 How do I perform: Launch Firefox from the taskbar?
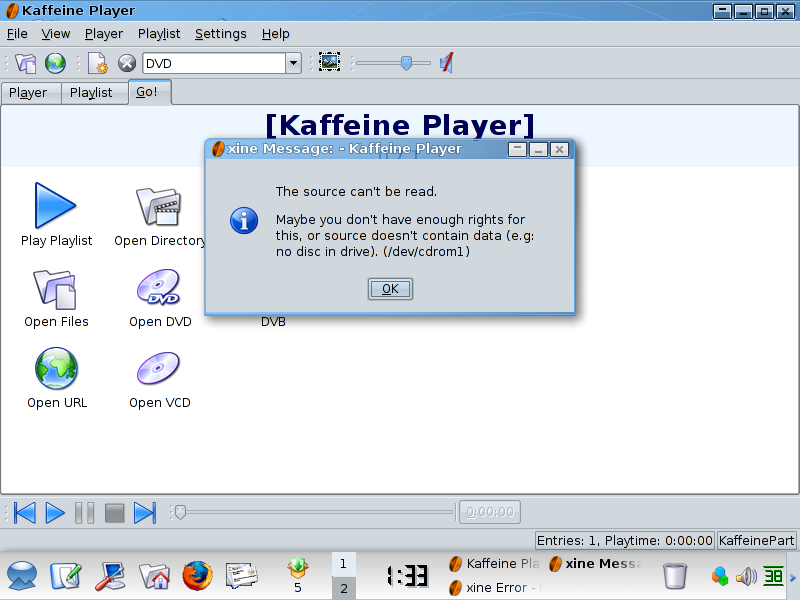198,575
